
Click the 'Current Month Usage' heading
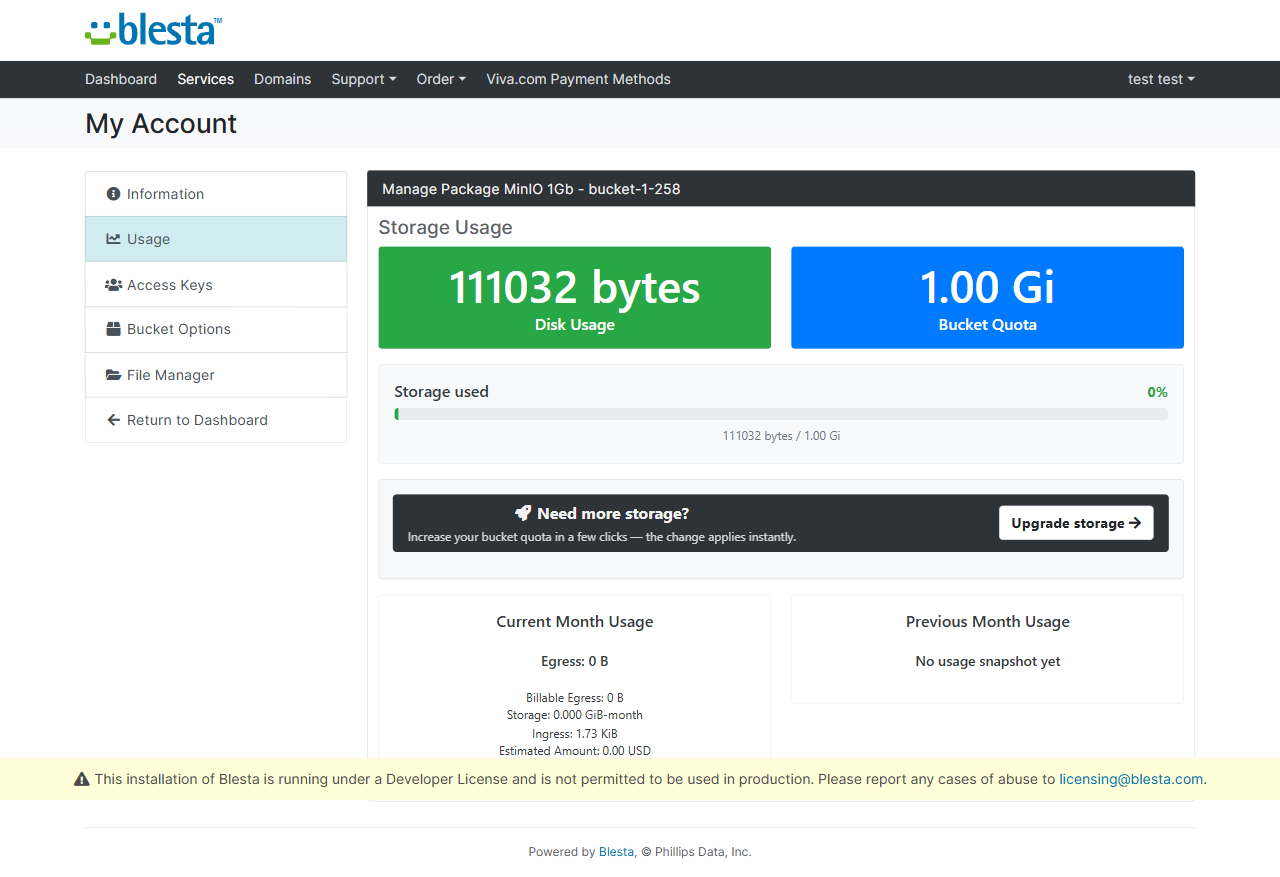coord(575,622)
